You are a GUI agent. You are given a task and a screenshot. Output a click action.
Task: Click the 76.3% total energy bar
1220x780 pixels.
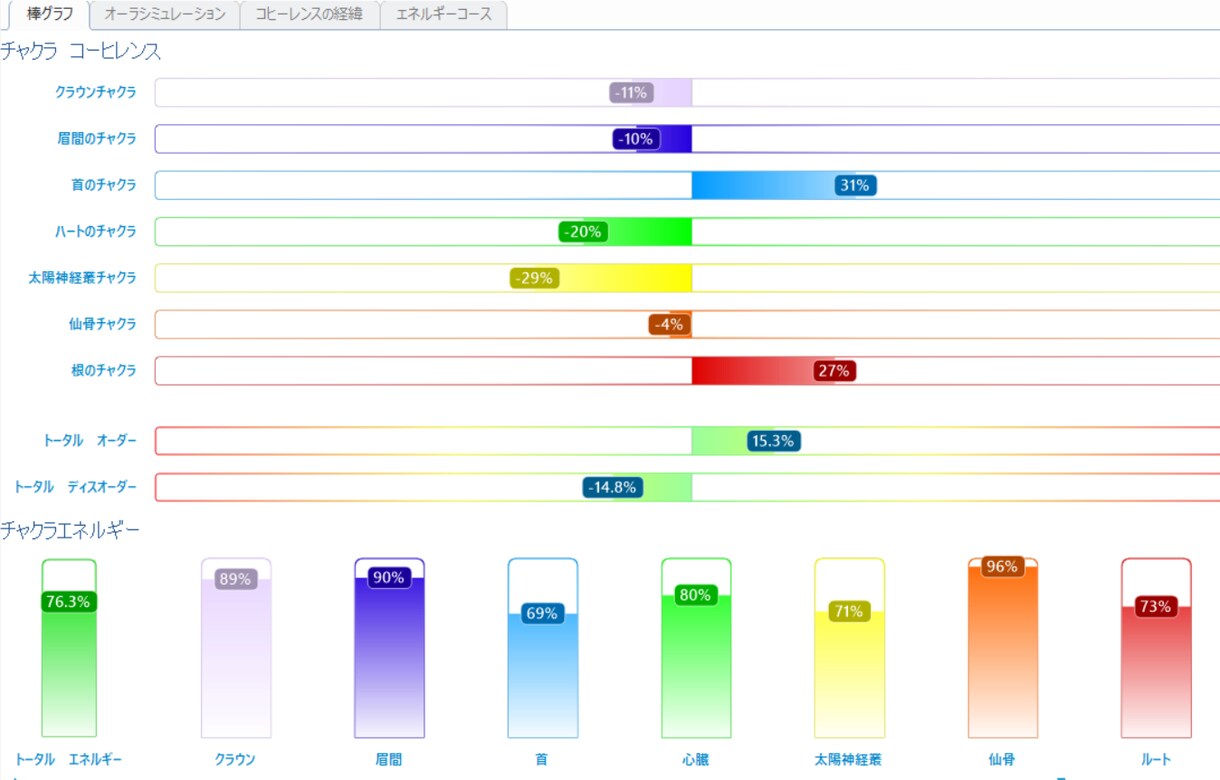(69, 648)
